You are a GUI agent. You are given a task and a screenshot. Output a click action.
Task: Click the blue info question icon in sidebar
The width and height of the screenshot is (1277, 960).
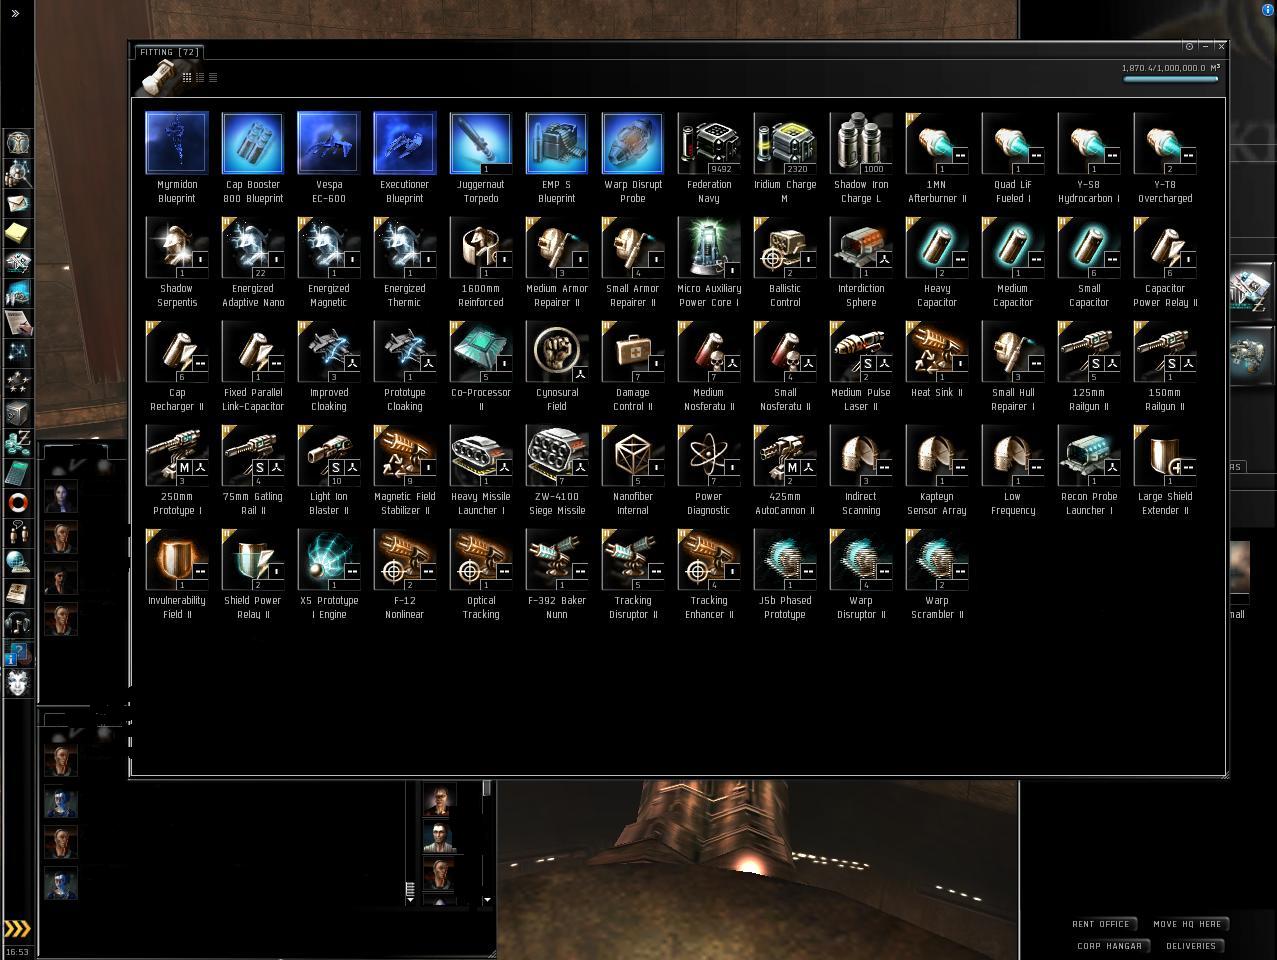click(x=18, y=652)
